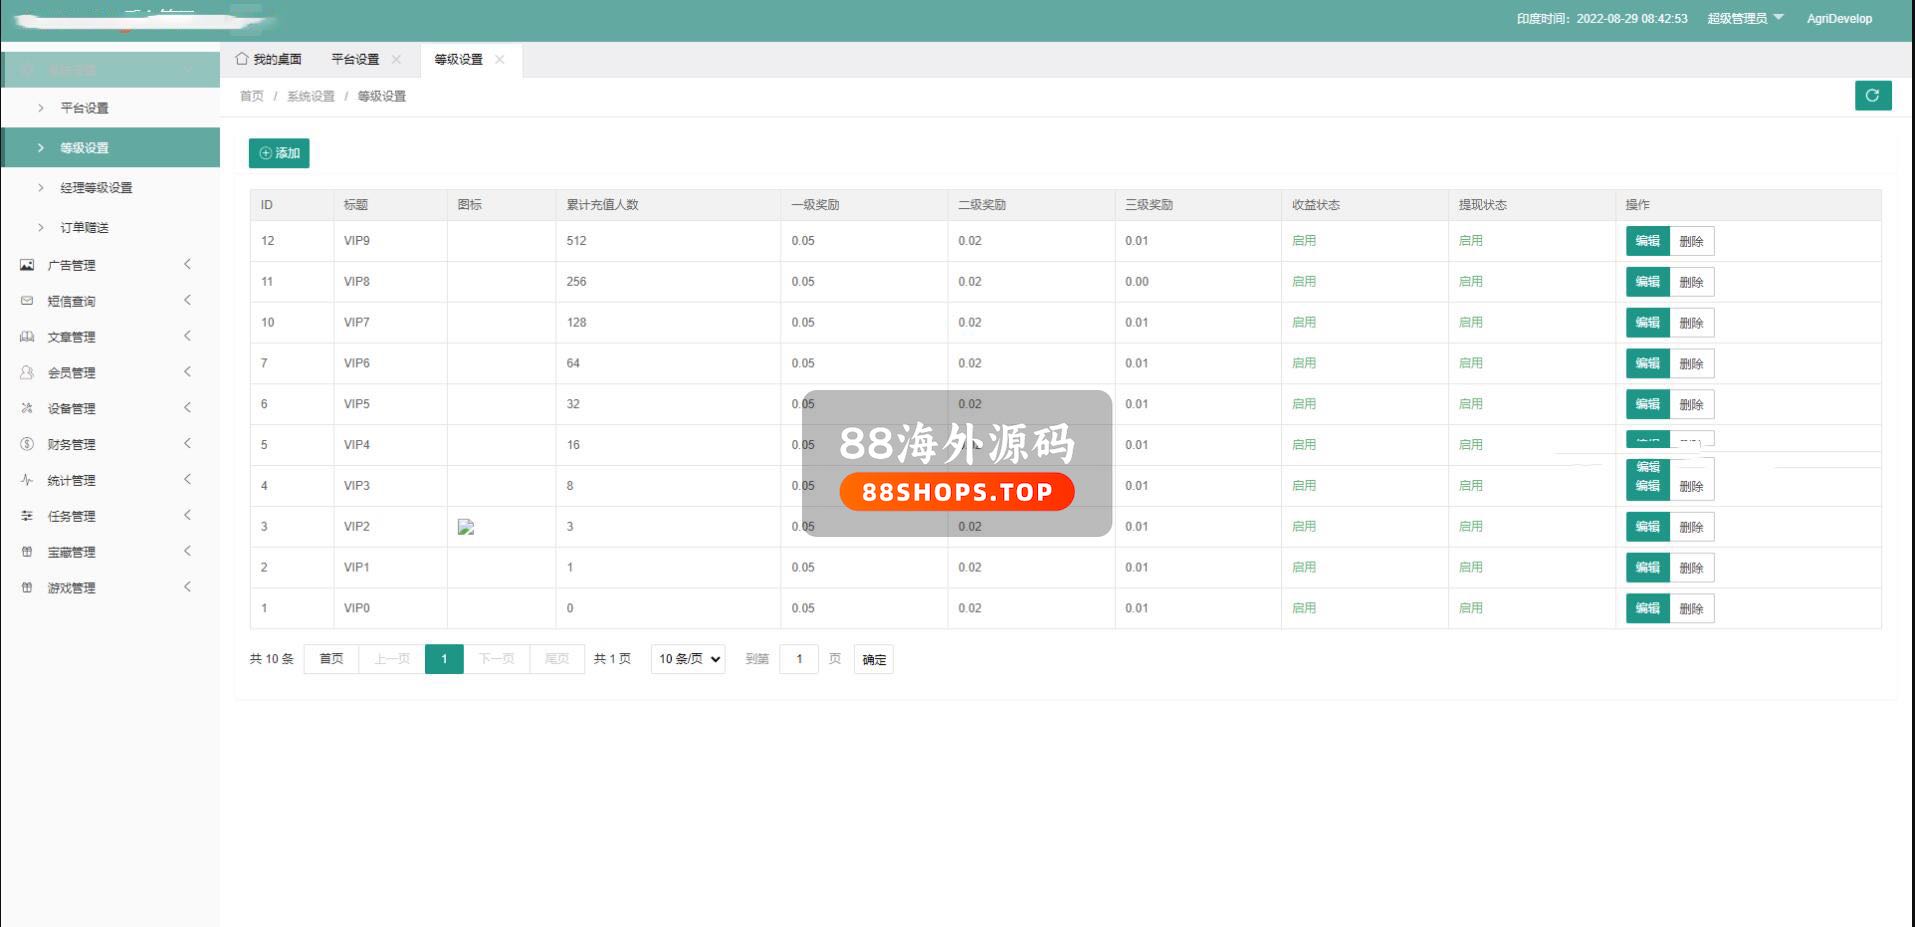Click the refresh icon button

coord(1872,95)
